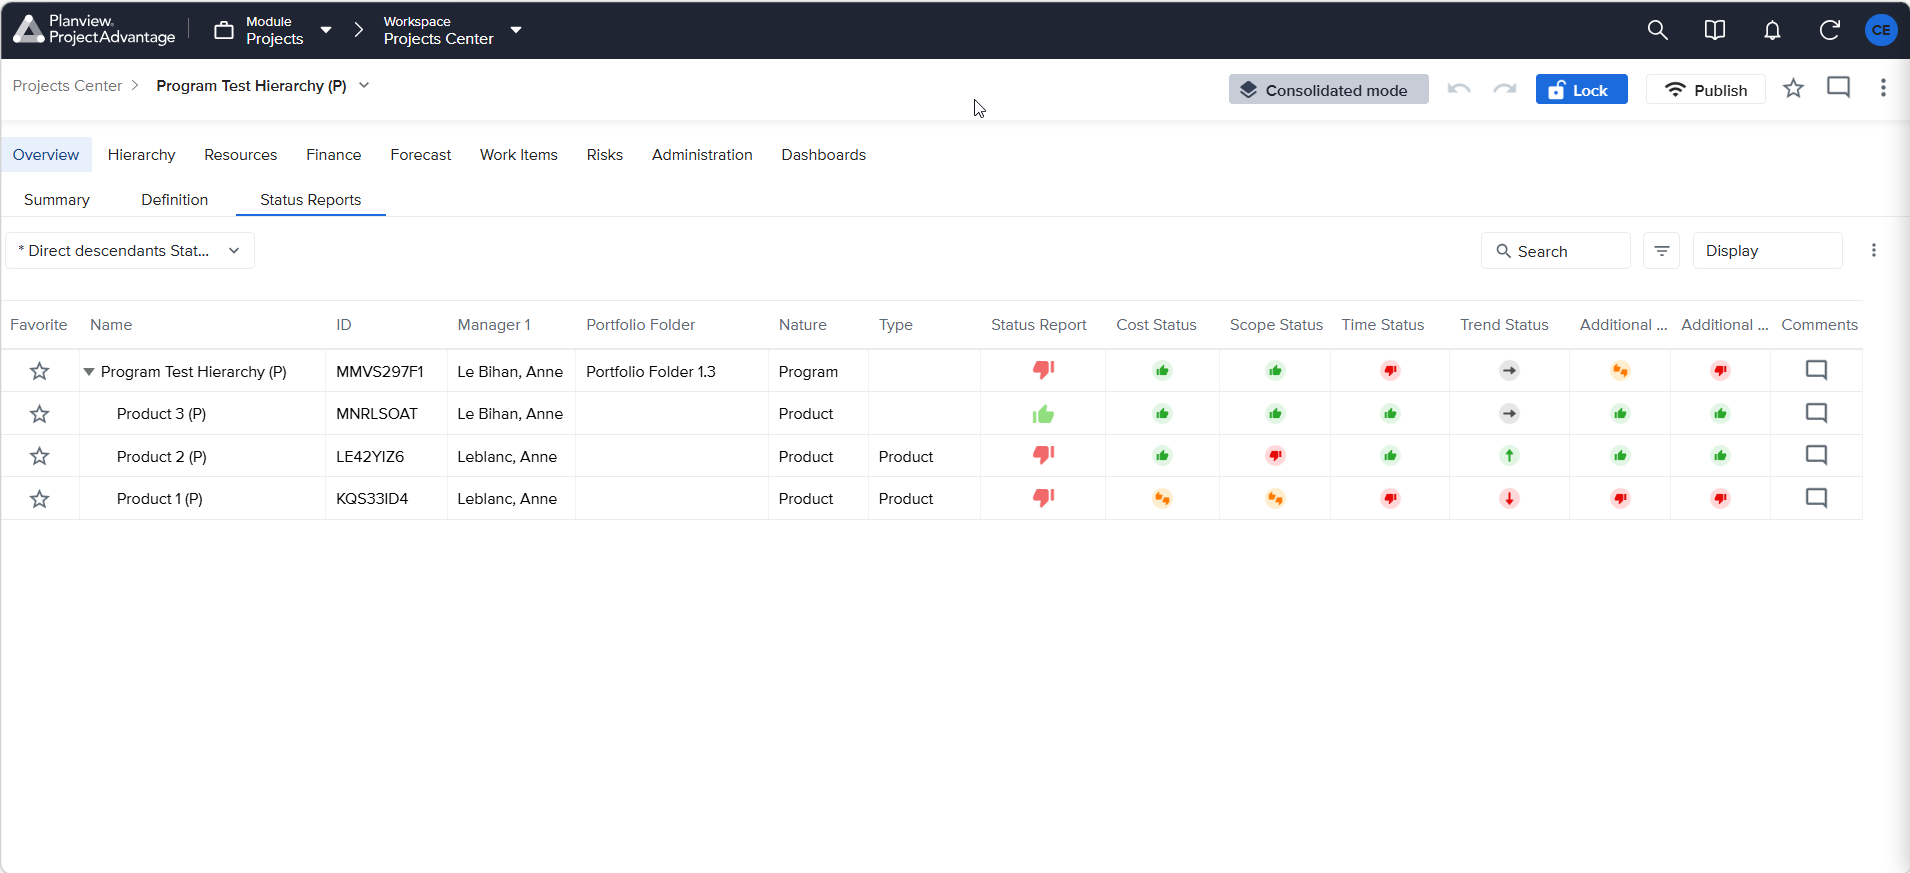This screenshot has height=873, width=1910.
Task: Open the comment bubble icon in header toolbar
Action: (x=1838, y=88)
